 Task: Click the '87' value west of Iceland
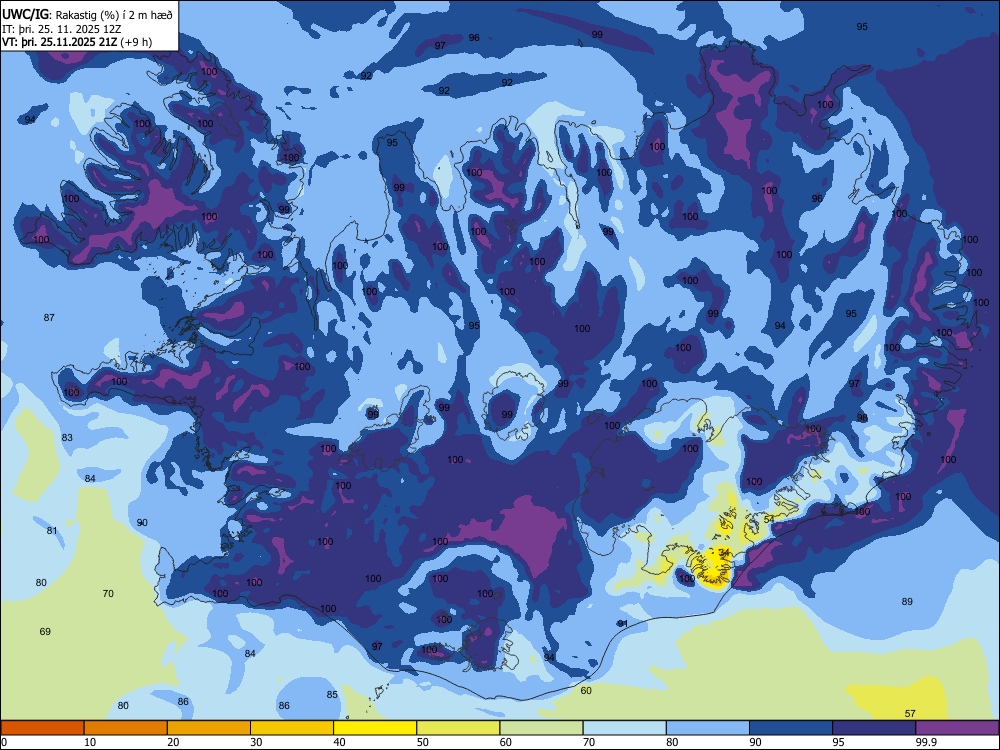pyautogui.click(x=49, y=318)
